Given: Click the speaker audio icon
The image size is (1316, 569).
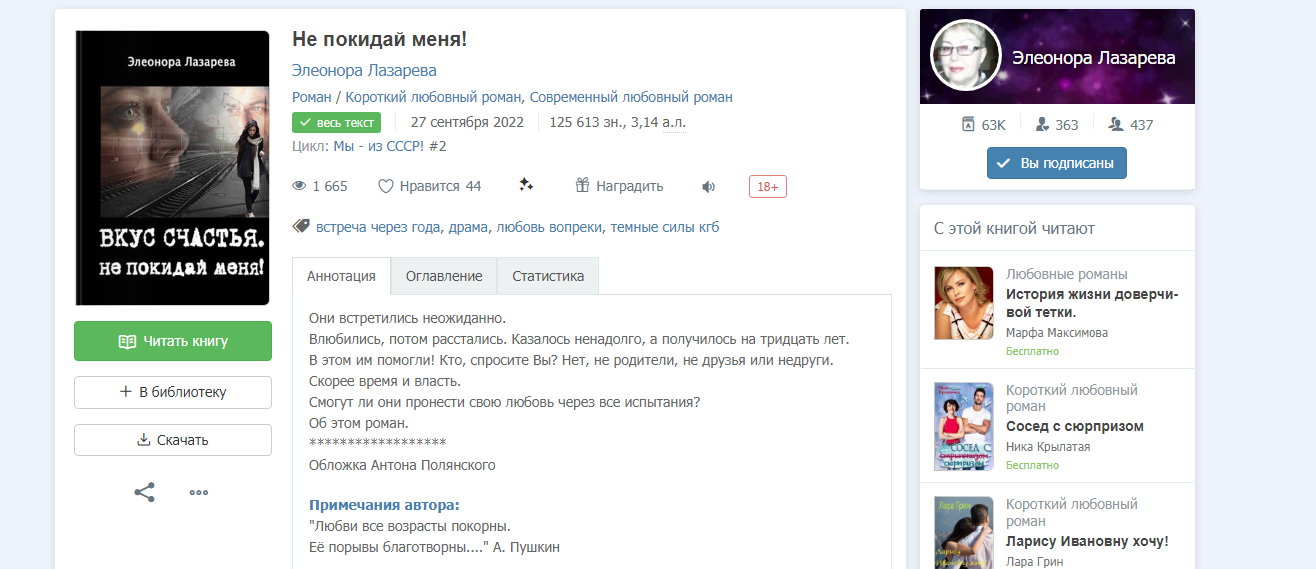Looking at the screenshot, I should 708,186.
